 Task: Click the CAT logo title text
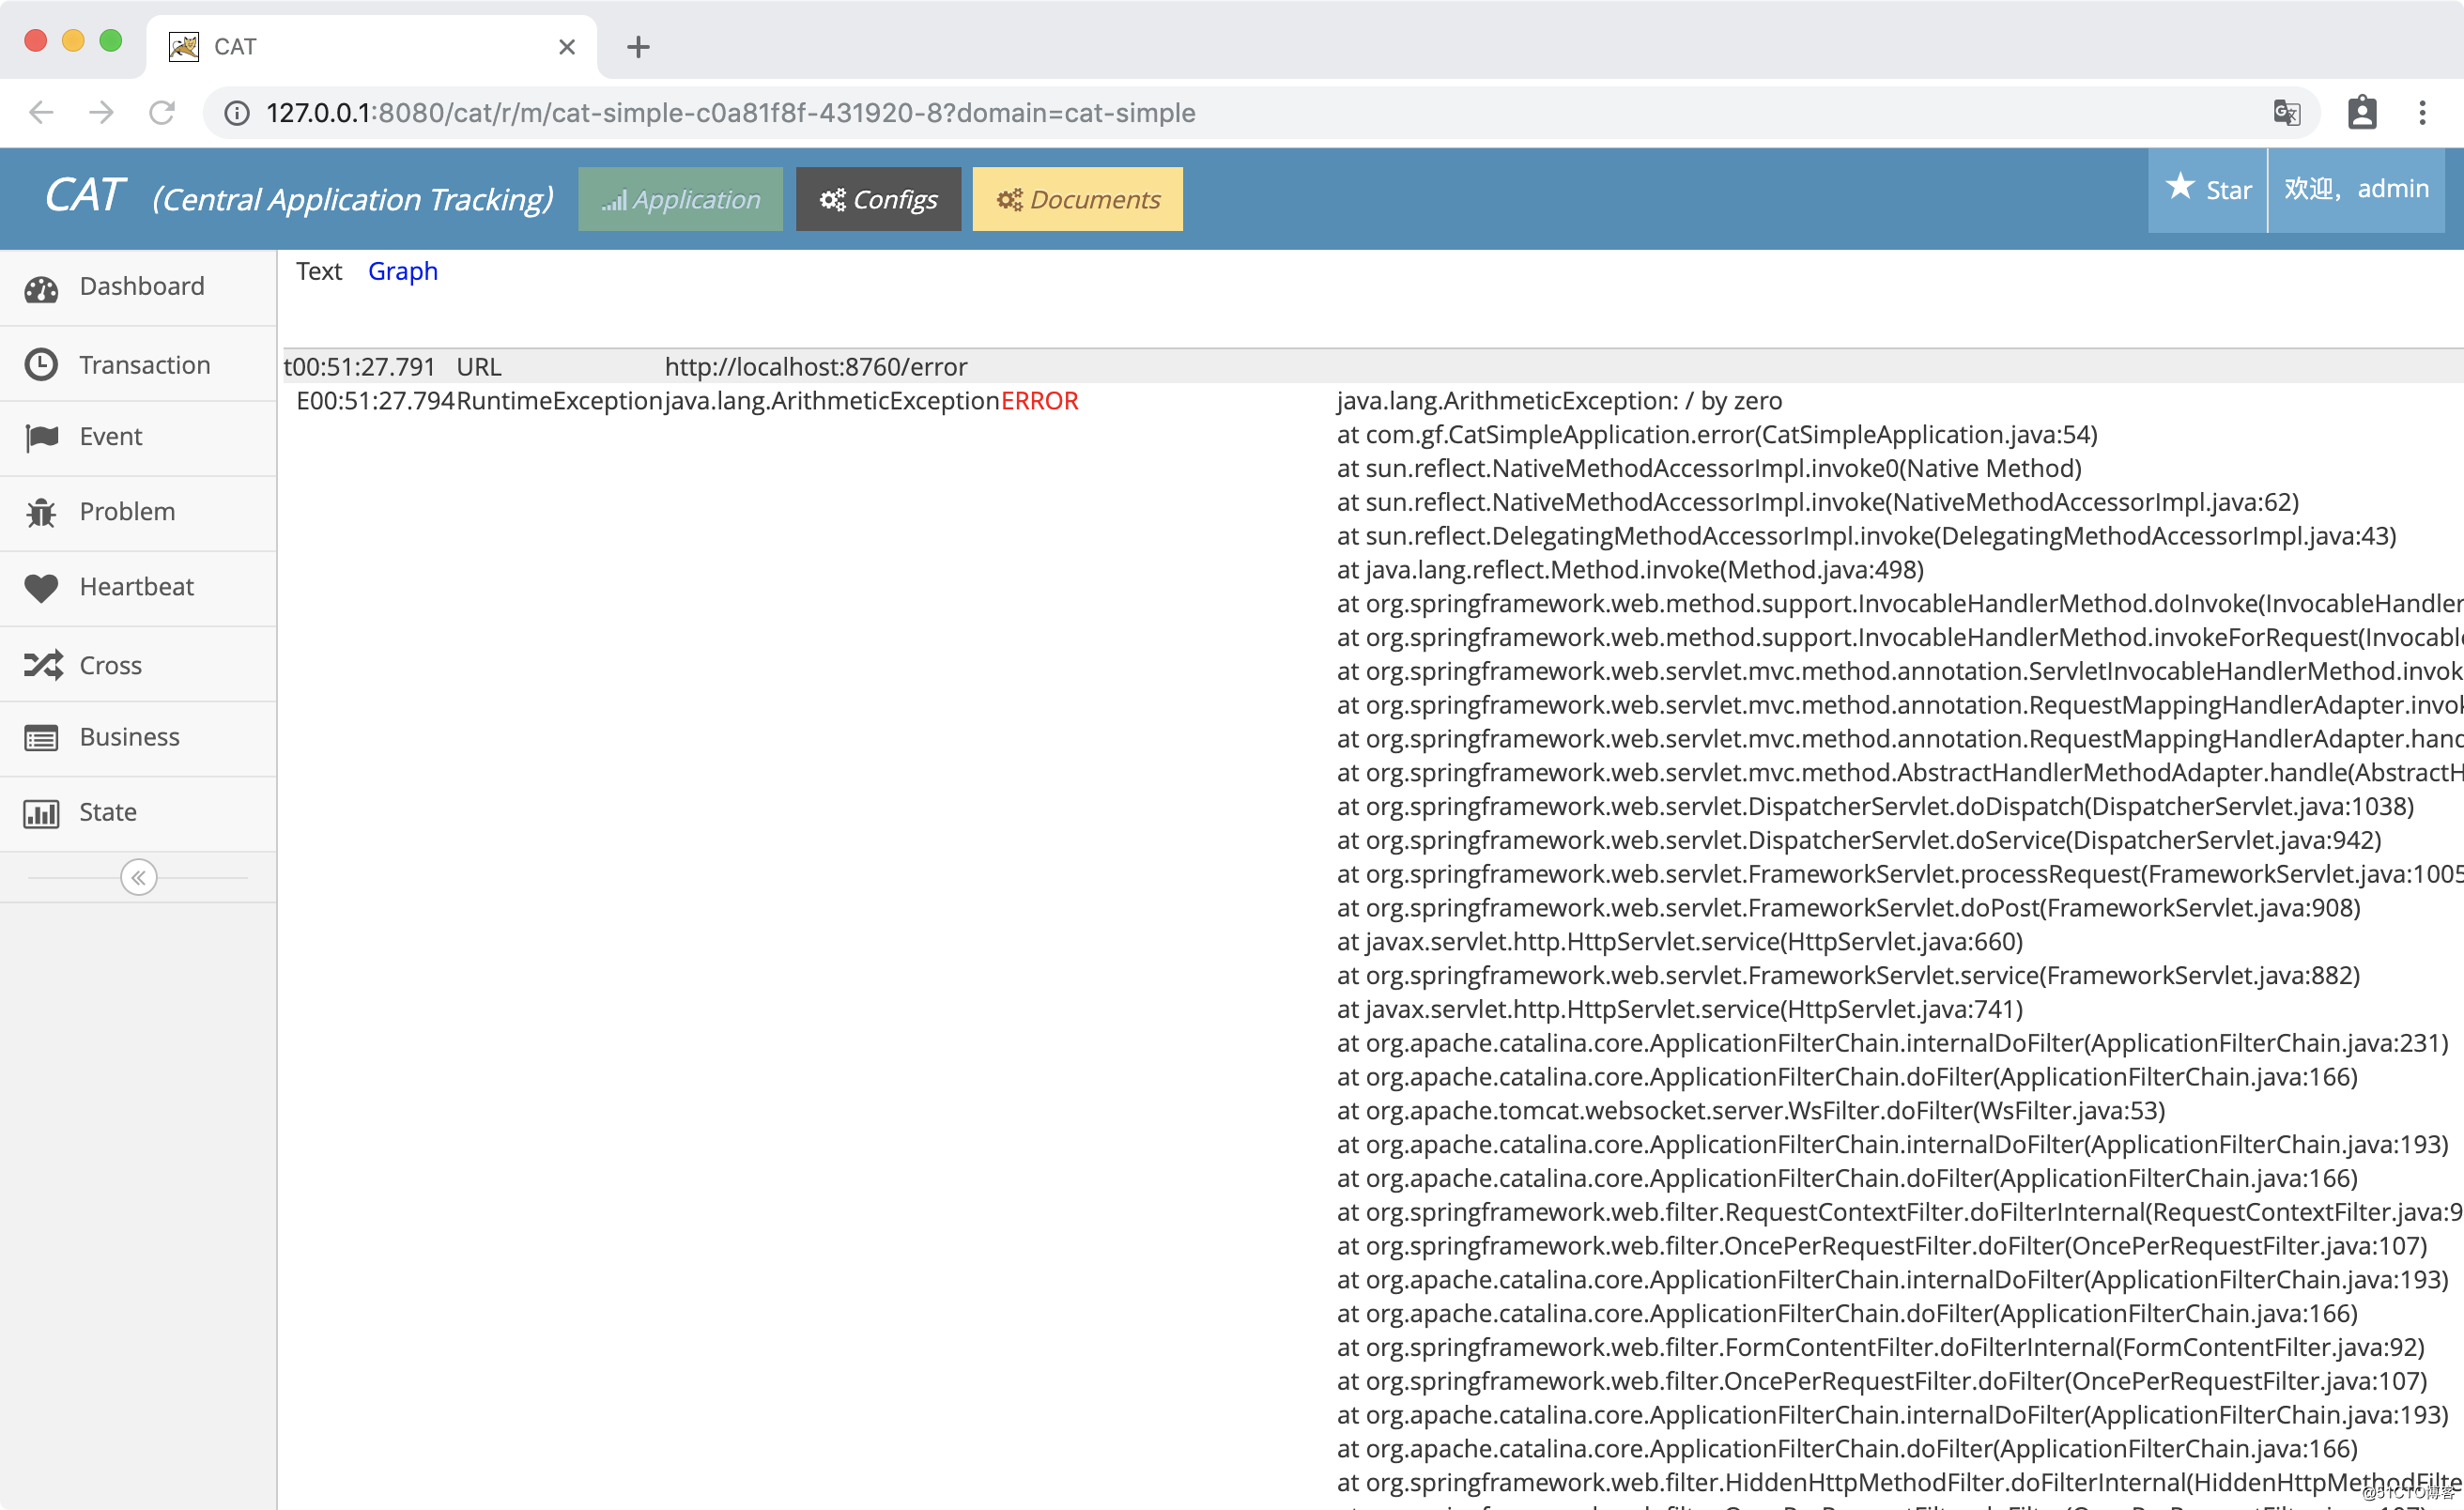85,195
